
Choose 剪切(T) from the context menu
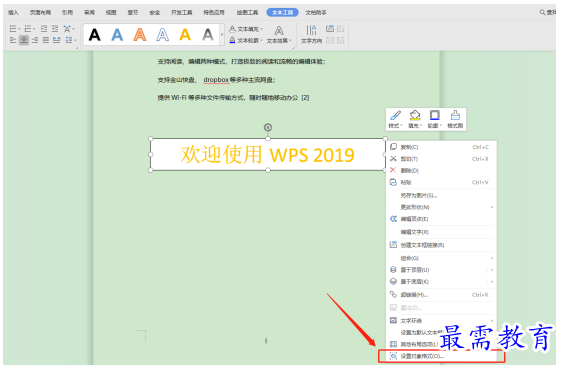[x=442, y=159]
